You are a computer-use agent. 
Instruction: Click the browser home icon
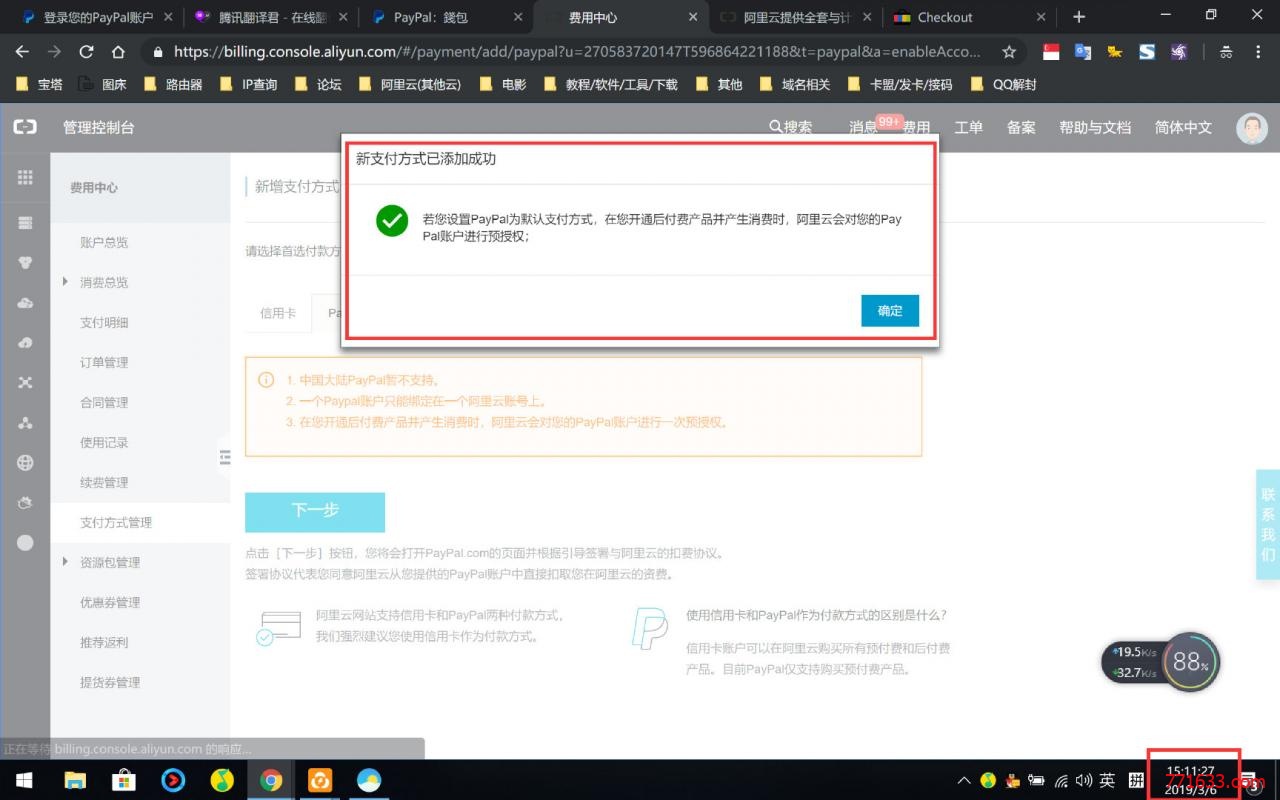pos(118,52)
